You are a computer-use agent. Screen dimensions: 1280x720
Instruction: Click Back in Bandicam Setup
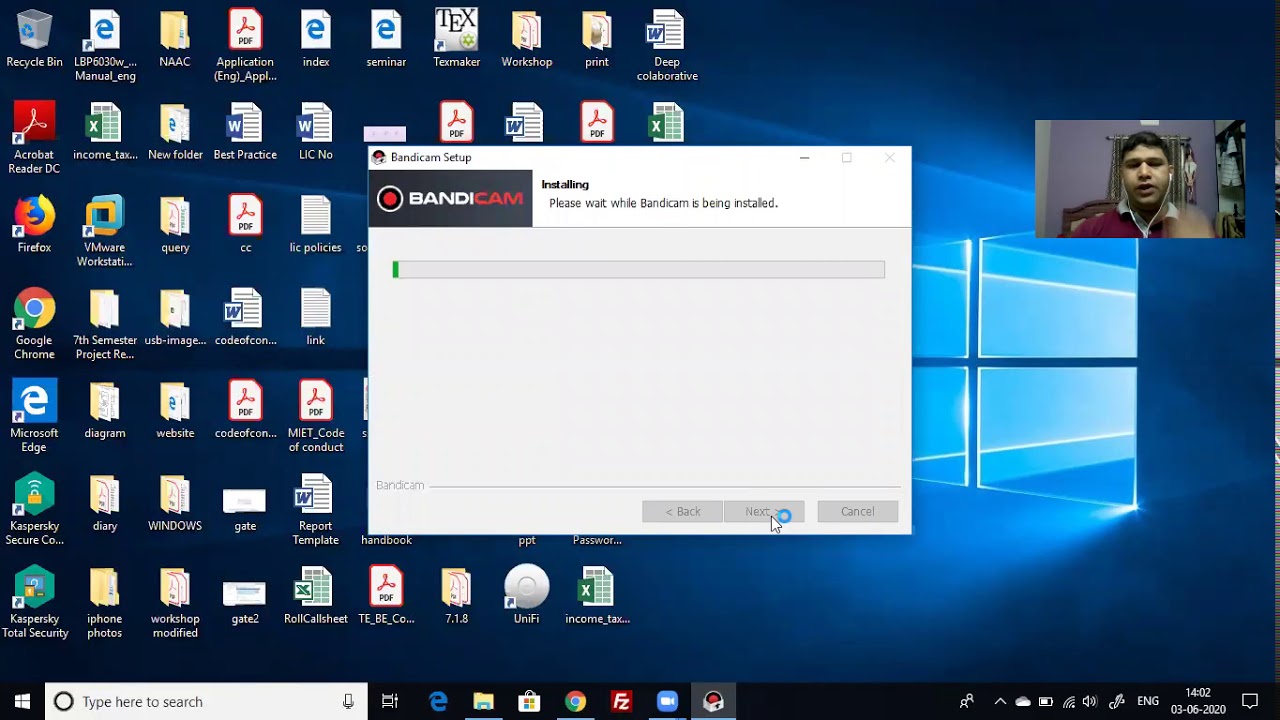tap(682, 512)
